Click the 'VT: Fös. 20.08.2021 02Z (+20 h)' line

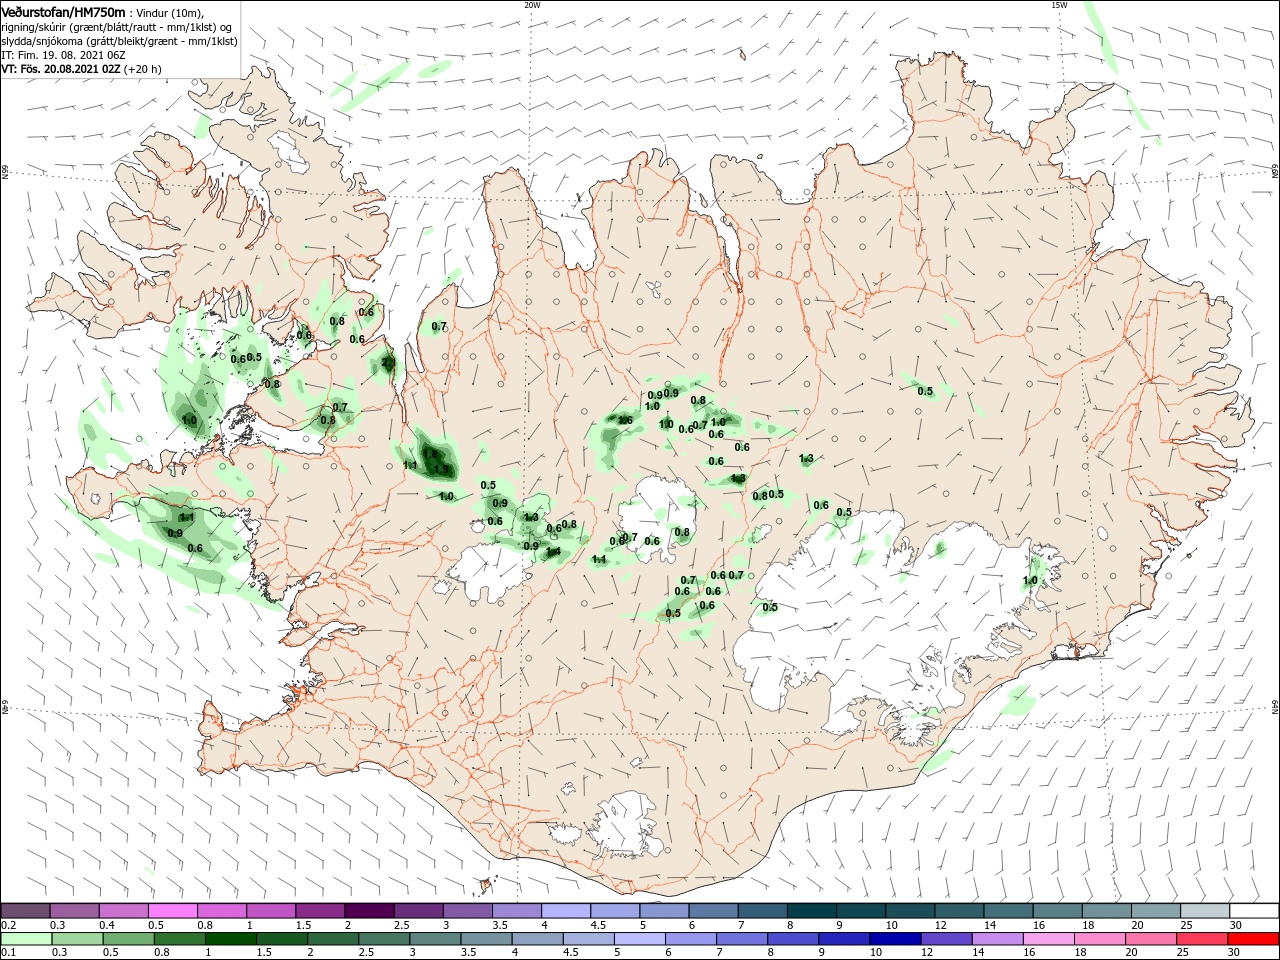click(81, 69)
